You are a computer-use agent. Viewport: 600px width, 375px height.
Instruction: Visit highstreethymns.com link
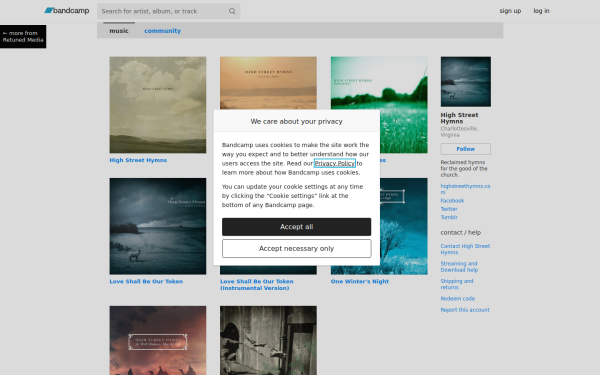coord(465,189)
